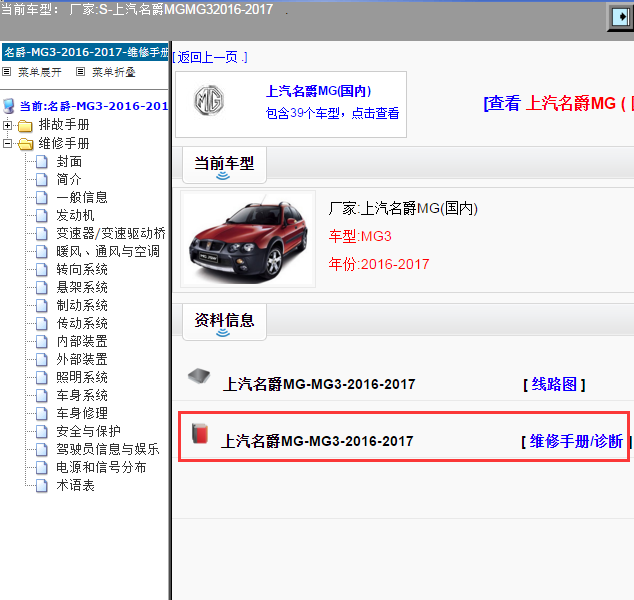Click the menu icon before 菜单展开
Viewport: 634px width, 600px height.
point(6,72)
